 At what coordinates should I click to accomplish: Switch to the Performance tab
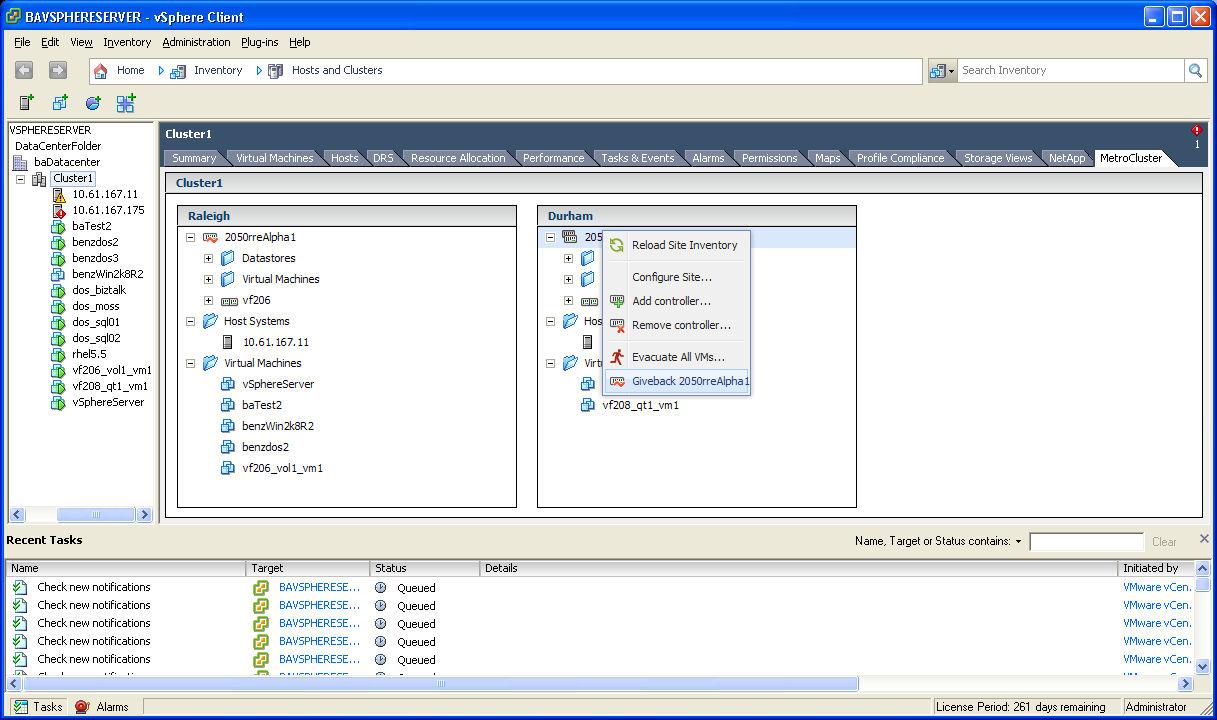tap(553, 158)
